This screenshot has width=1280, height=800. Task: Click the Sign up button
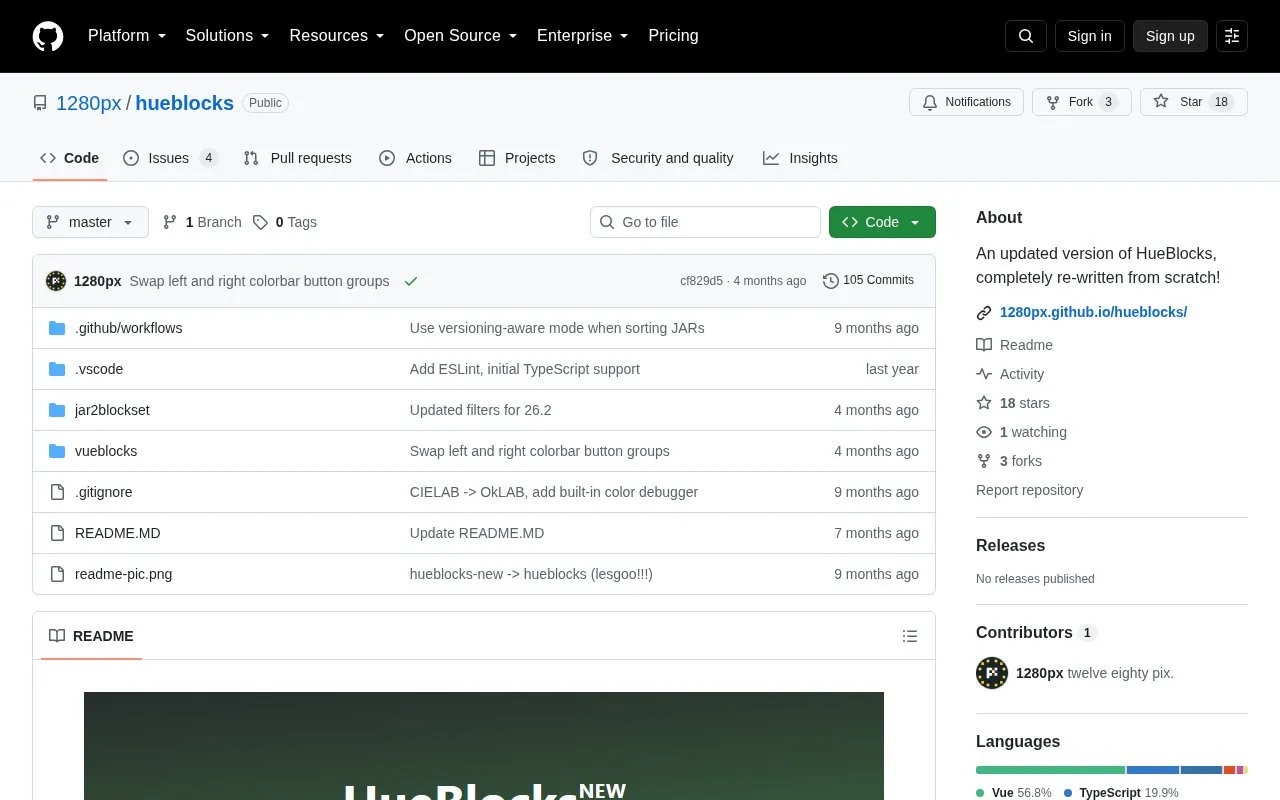tap(1170, 36)
